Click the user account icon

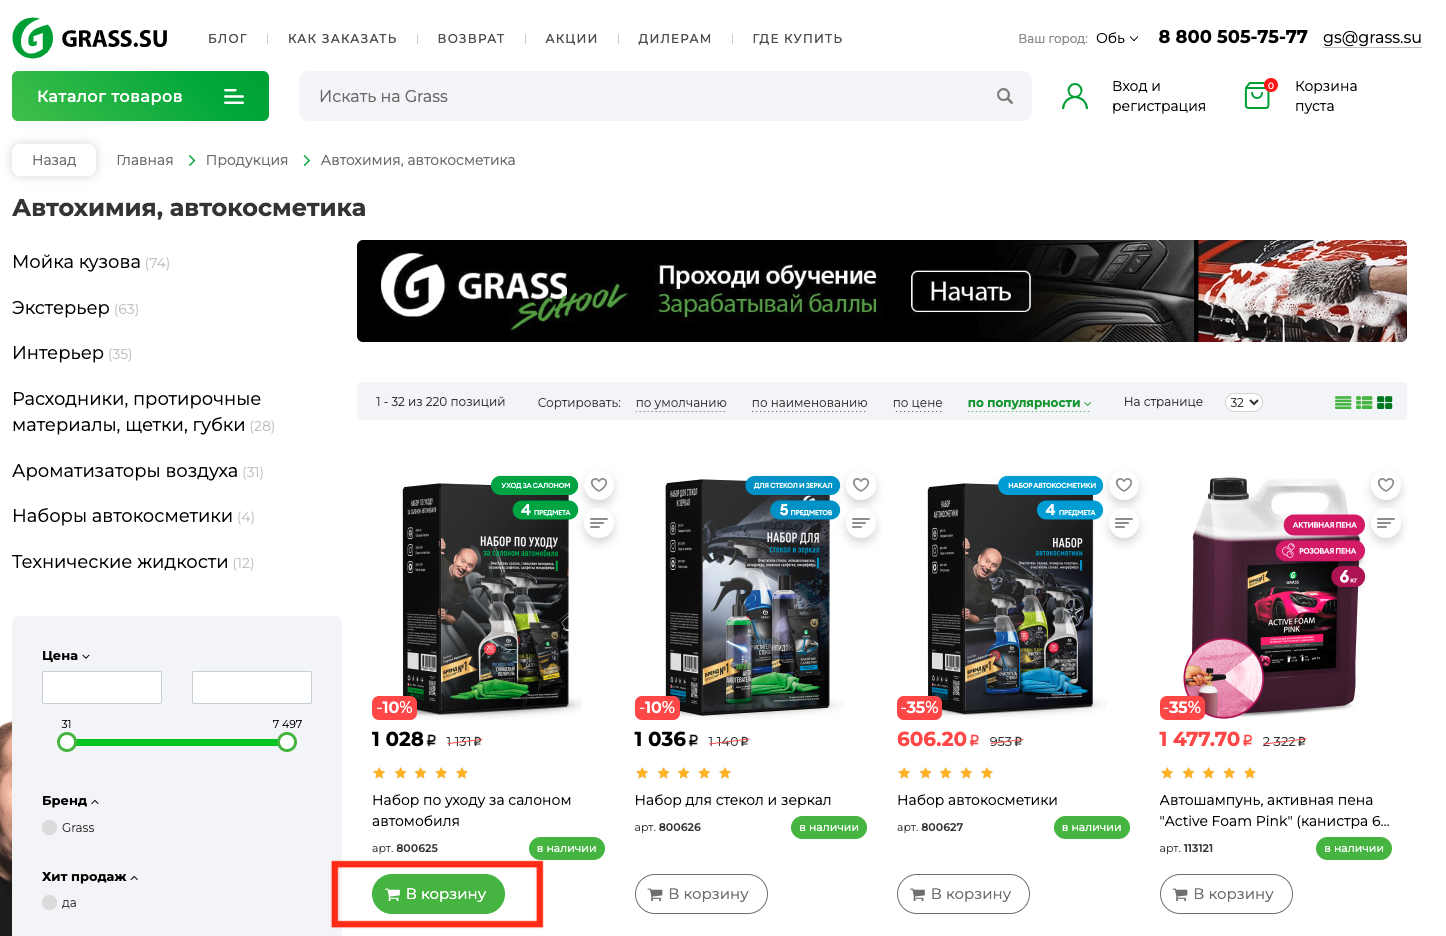coord(1075,96)
